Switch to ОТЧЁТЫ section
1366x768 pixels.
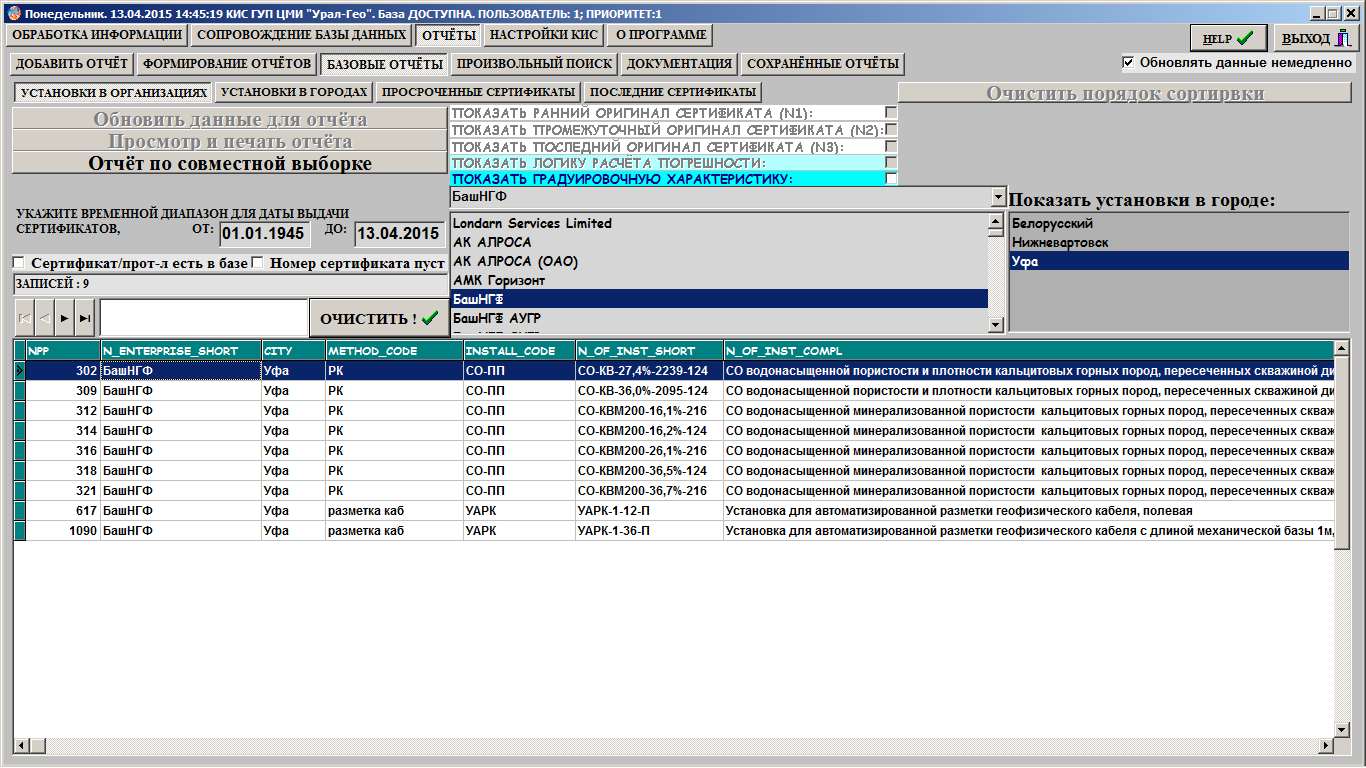(448, 35)
